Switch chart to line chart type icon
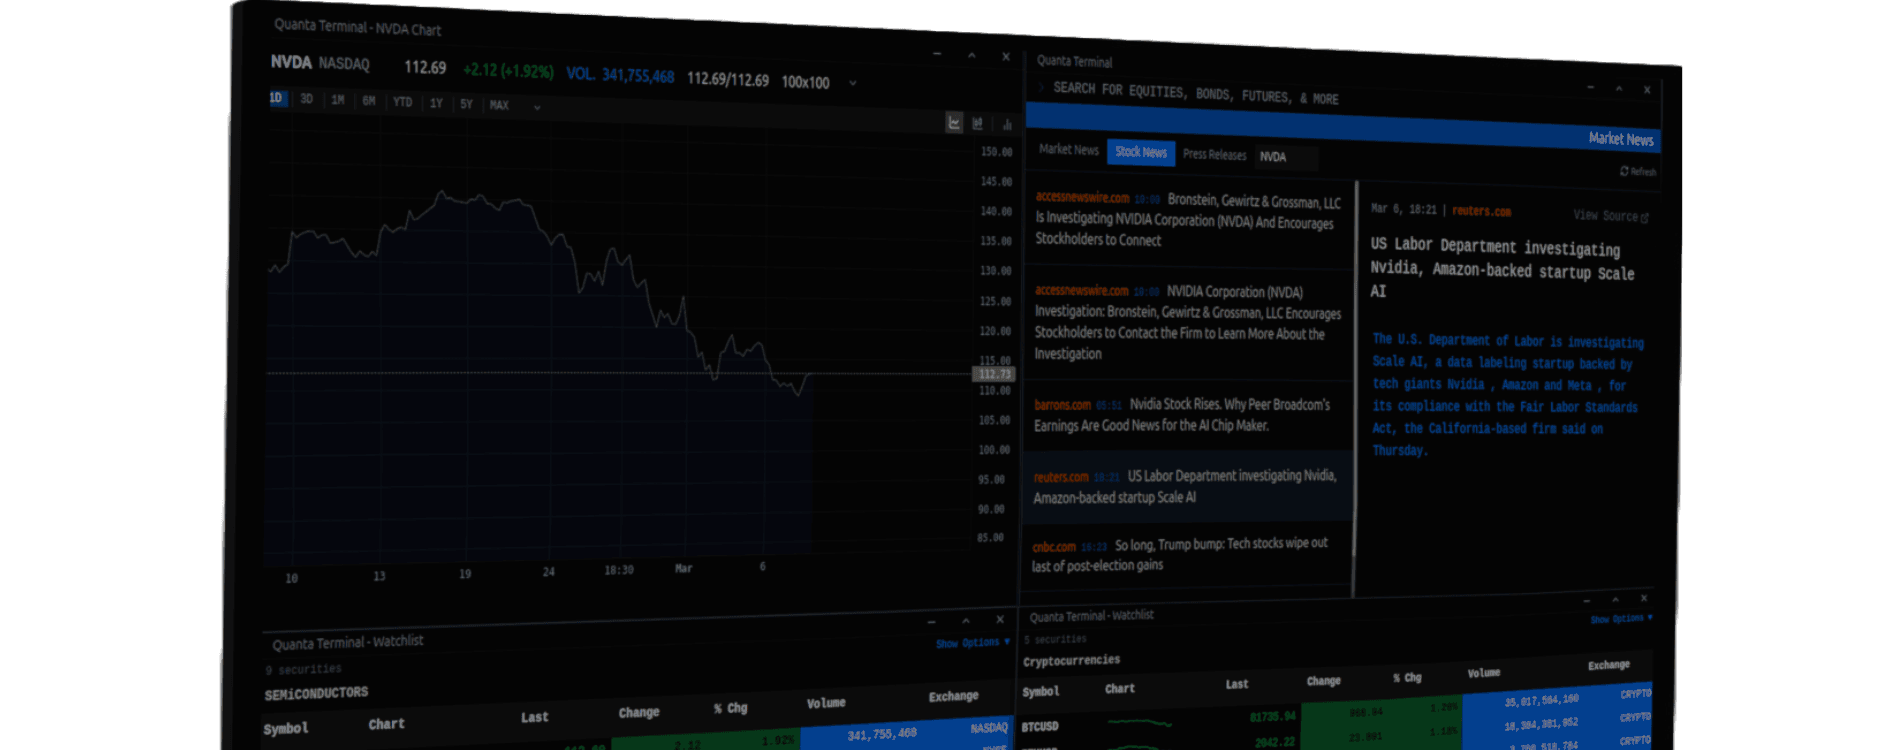Viewport: 1900px width, 750px height. point(954,123)
